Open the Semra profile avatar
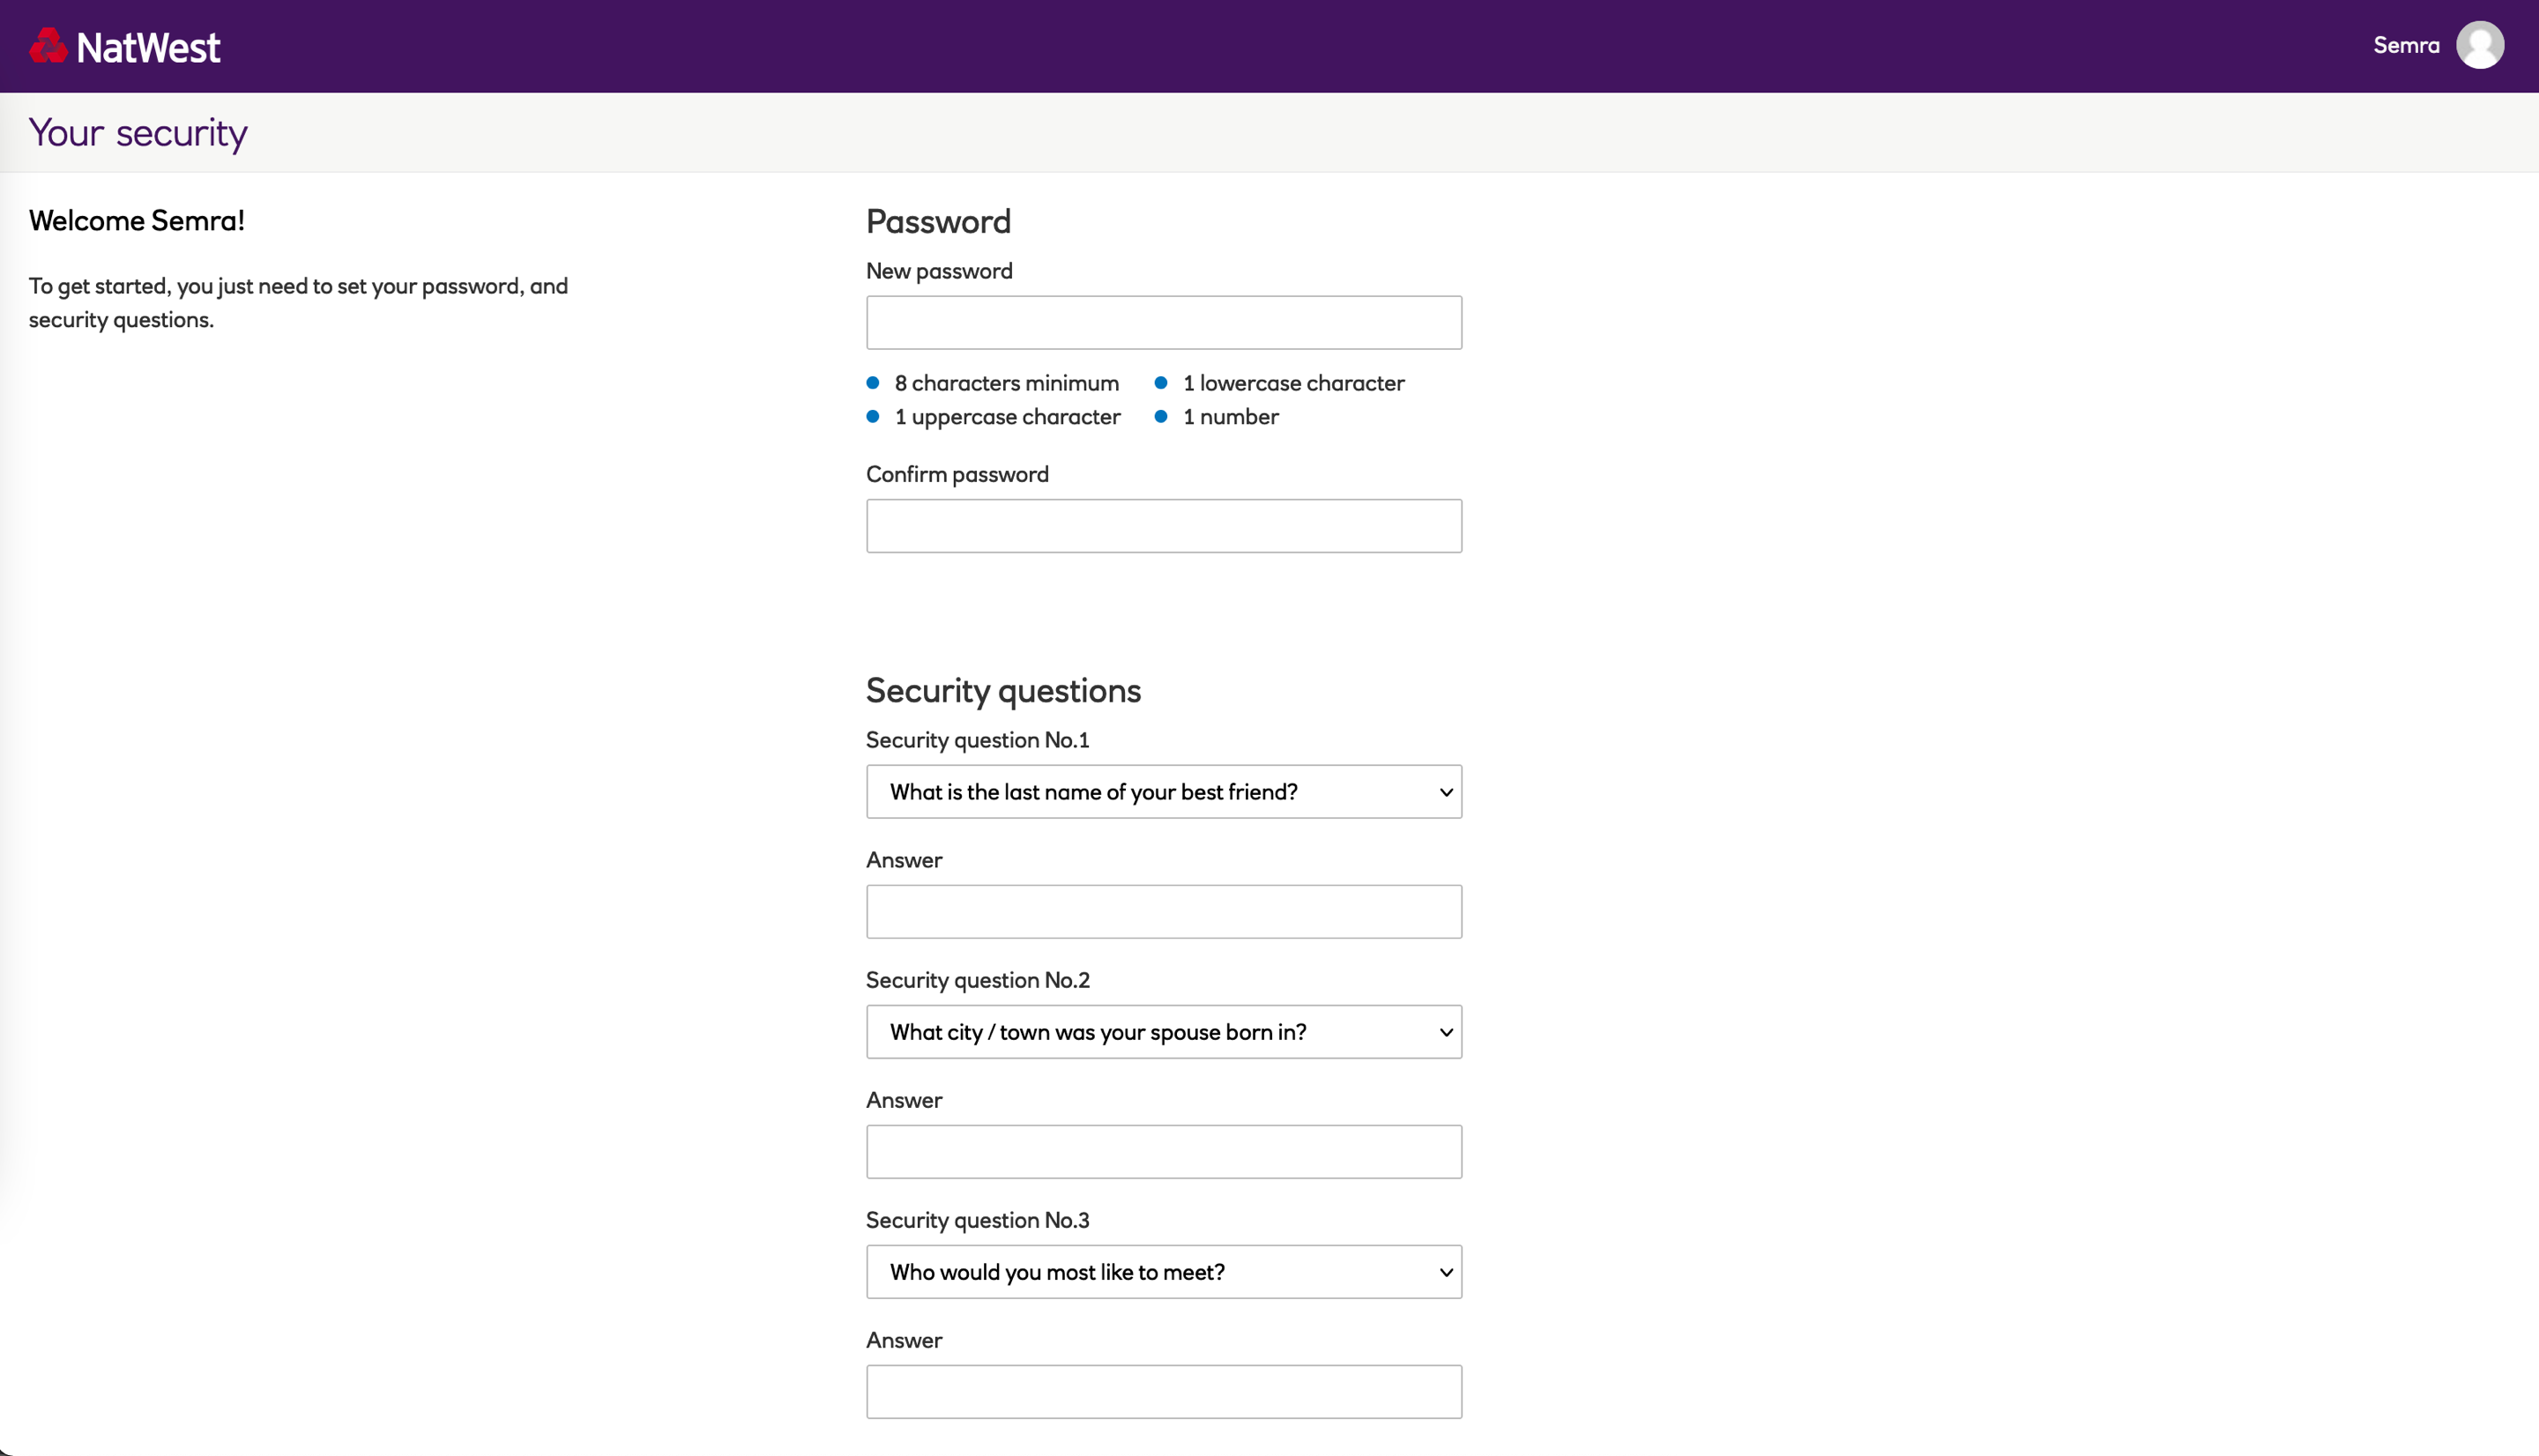 tap(2480, 45)
